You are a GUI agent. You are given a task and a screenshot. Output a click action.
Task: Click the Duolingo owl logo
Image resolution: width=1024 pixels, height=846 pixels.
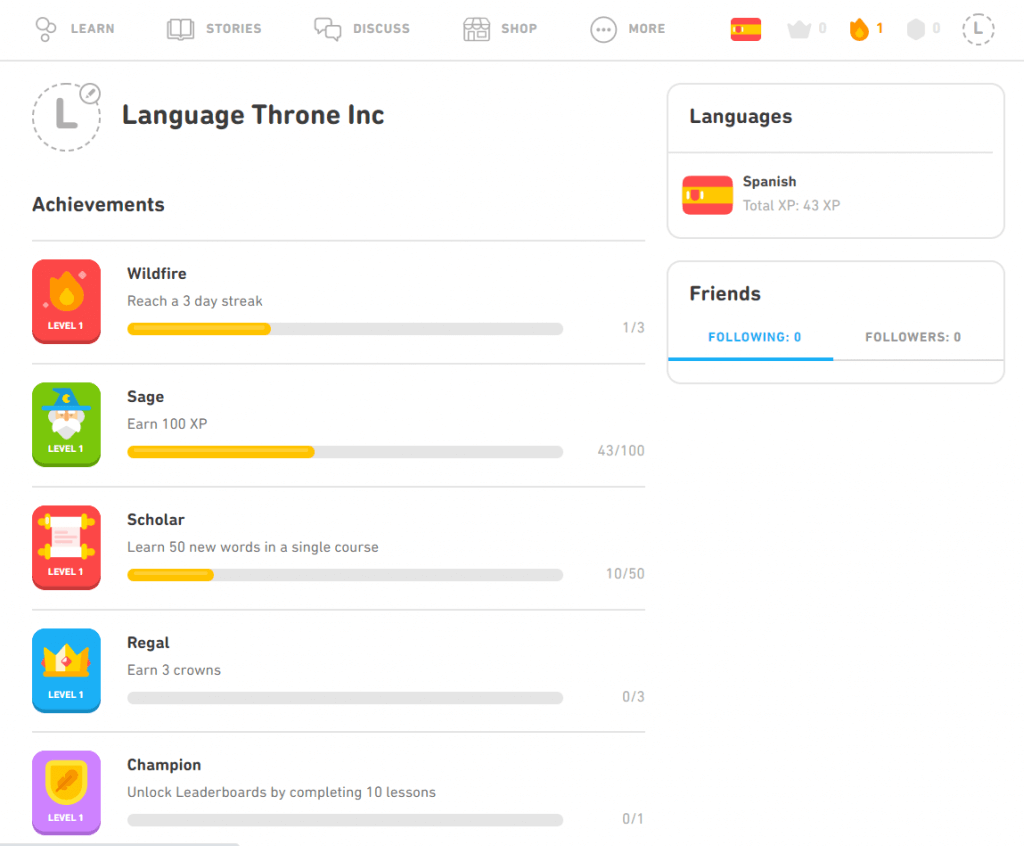[x=46, y=29]
